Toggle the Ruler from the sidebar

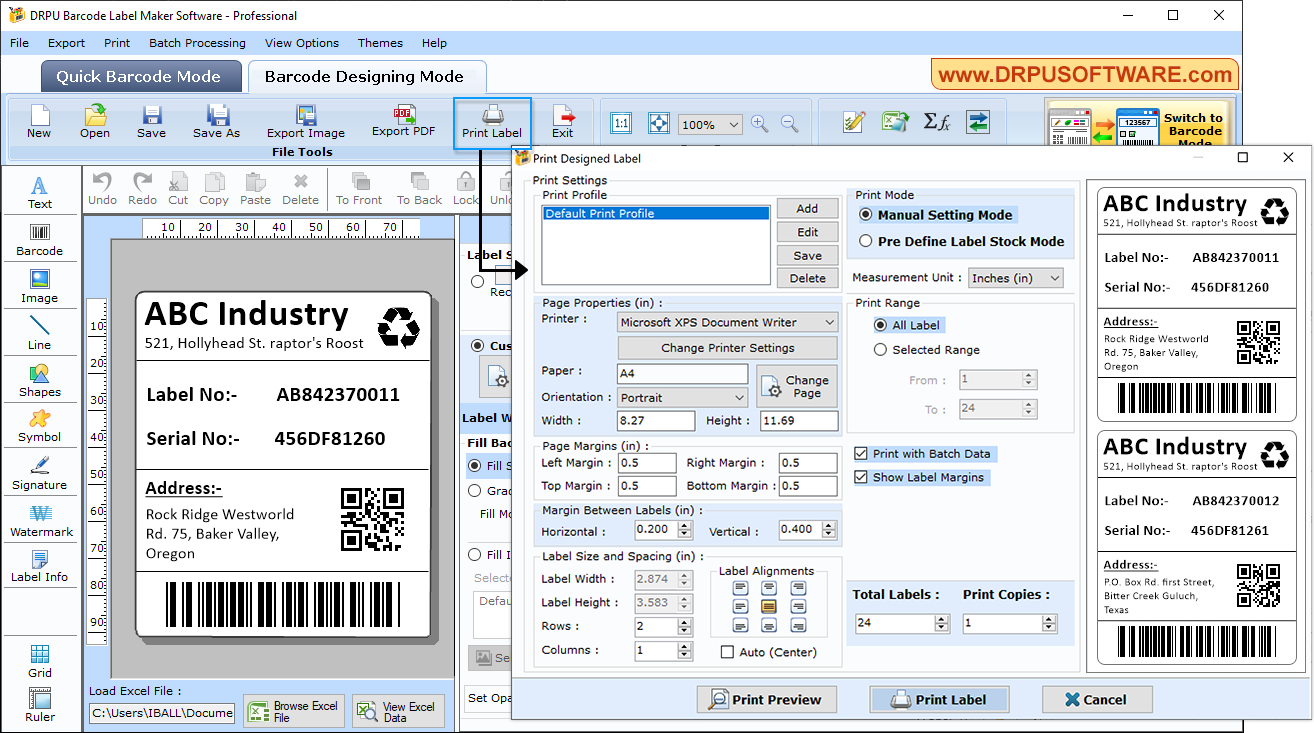click(x=40, y=706)
